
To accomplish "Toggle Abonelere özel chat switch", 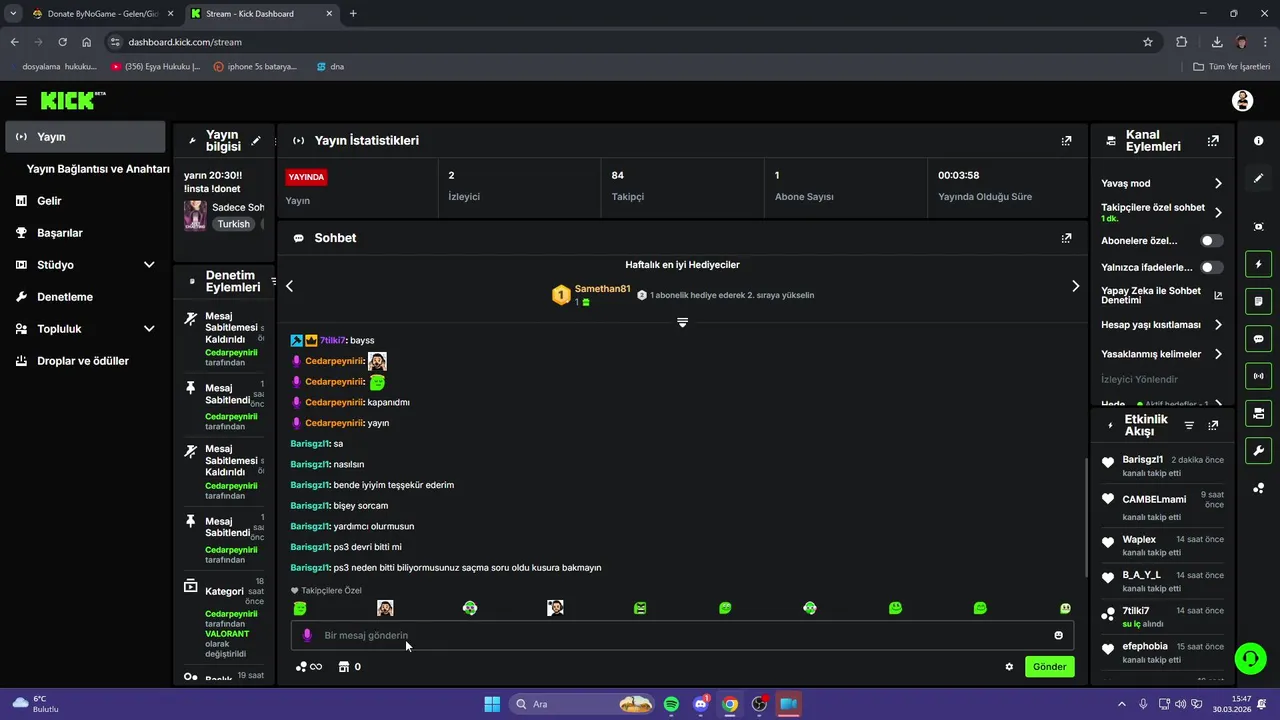I will click(x=1212, y=241).
